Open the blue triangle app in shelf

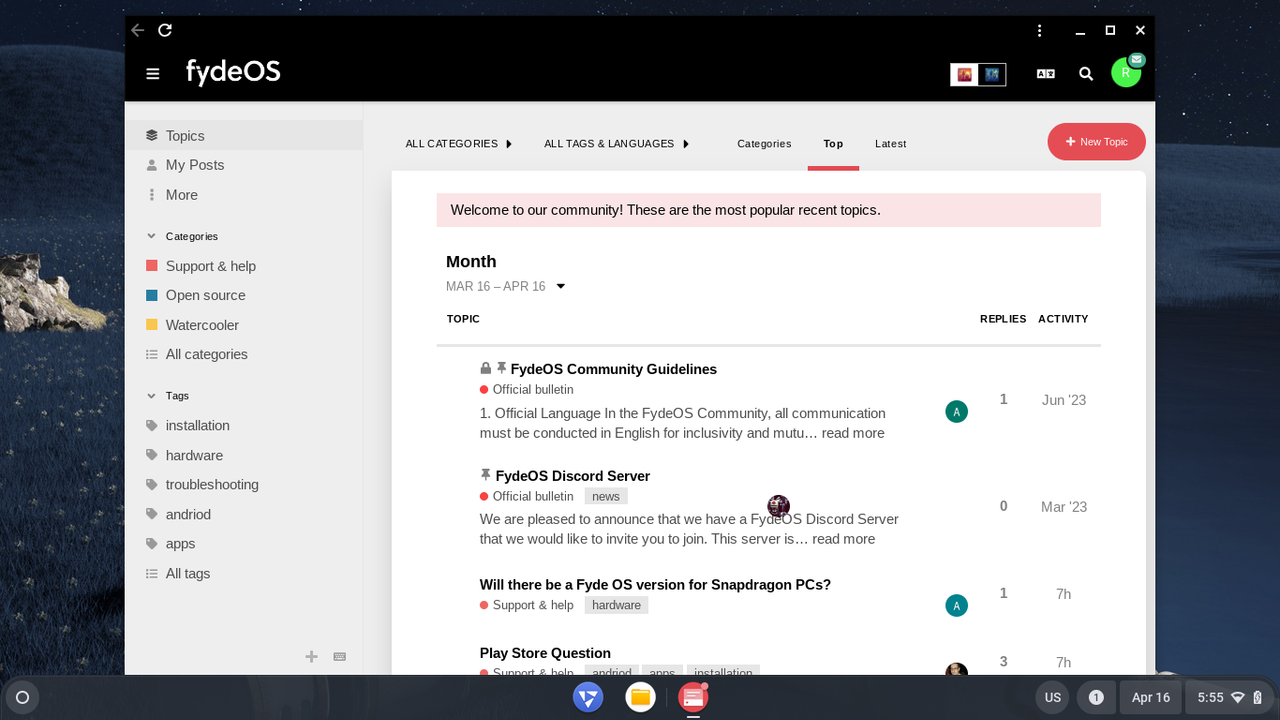click(588, 697)
